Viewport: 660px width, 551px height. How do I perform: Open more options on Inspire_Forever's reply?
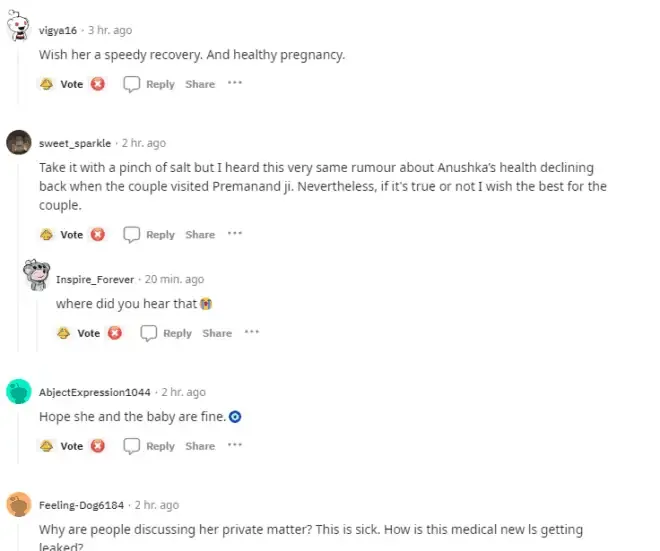(x=252, y=332)
